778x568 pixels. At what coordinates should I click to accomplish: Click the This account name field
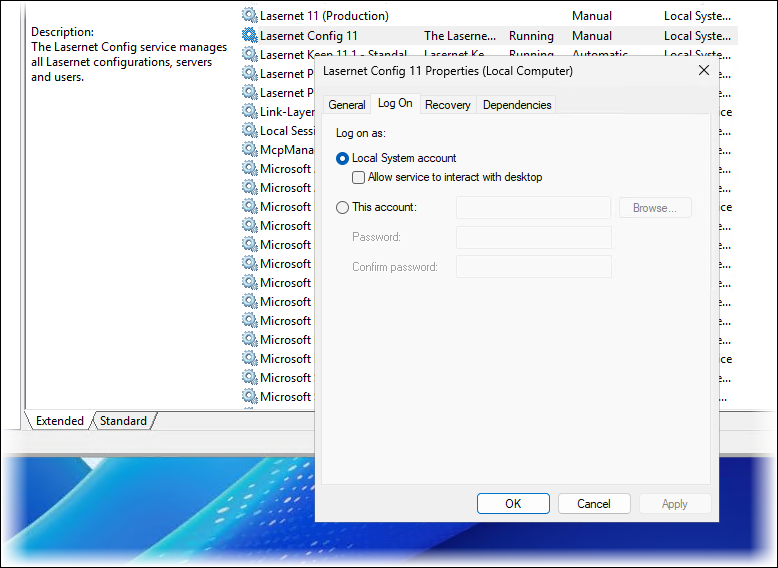pyautogui.click(x=533, y=207)
